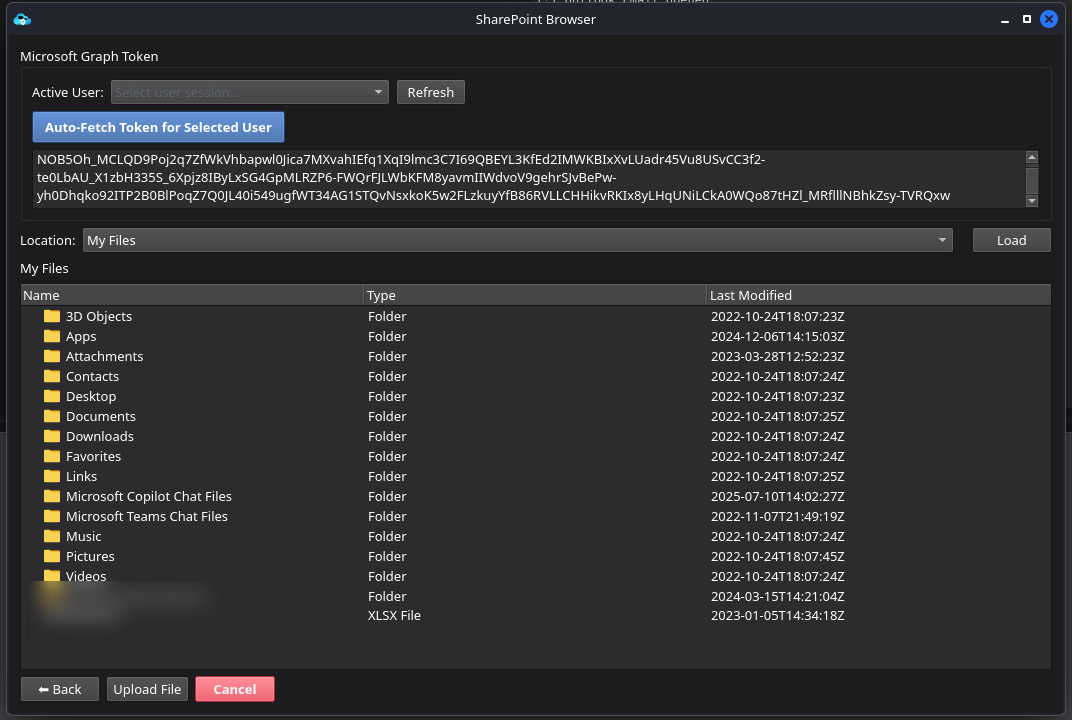Click date '2023-03-28T12:52:23Z'
Image resolution: width=1072 pixels, height=720 pixels.
point(777,356)
